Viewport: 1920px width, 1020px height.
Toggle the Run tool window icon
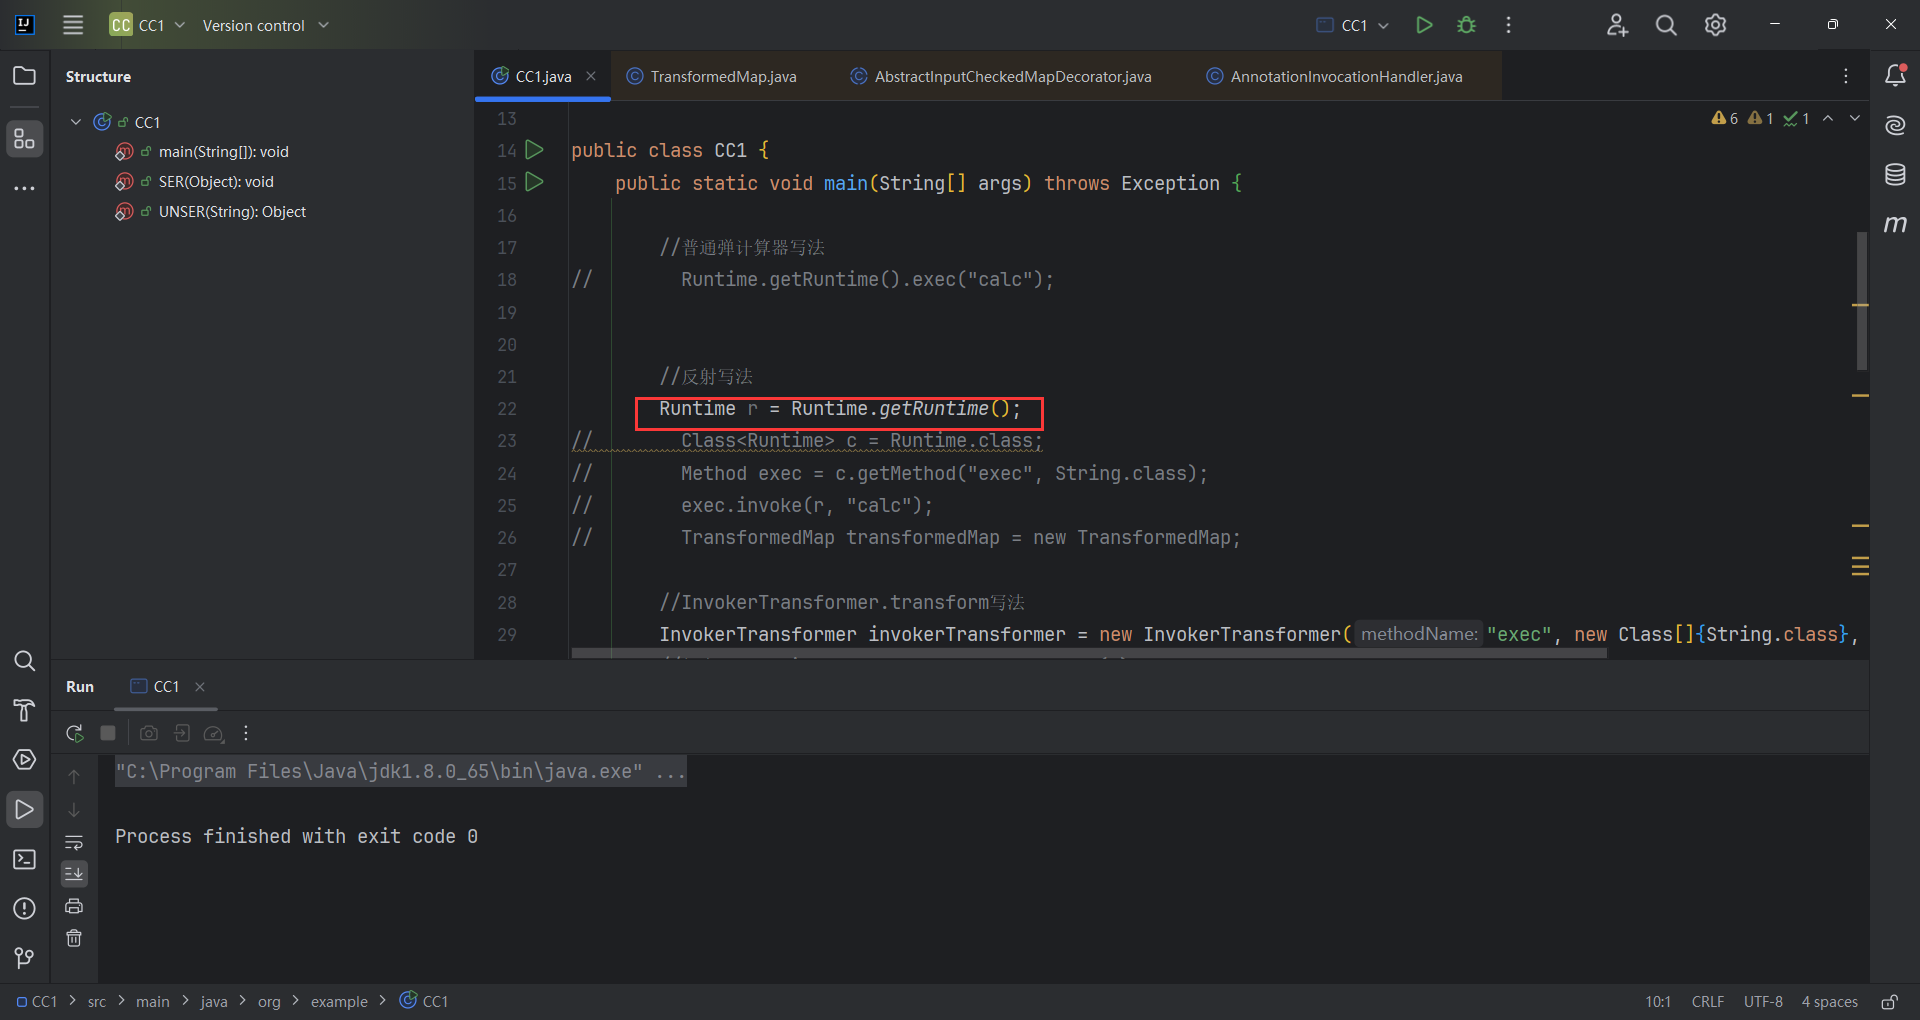point(24,809)
